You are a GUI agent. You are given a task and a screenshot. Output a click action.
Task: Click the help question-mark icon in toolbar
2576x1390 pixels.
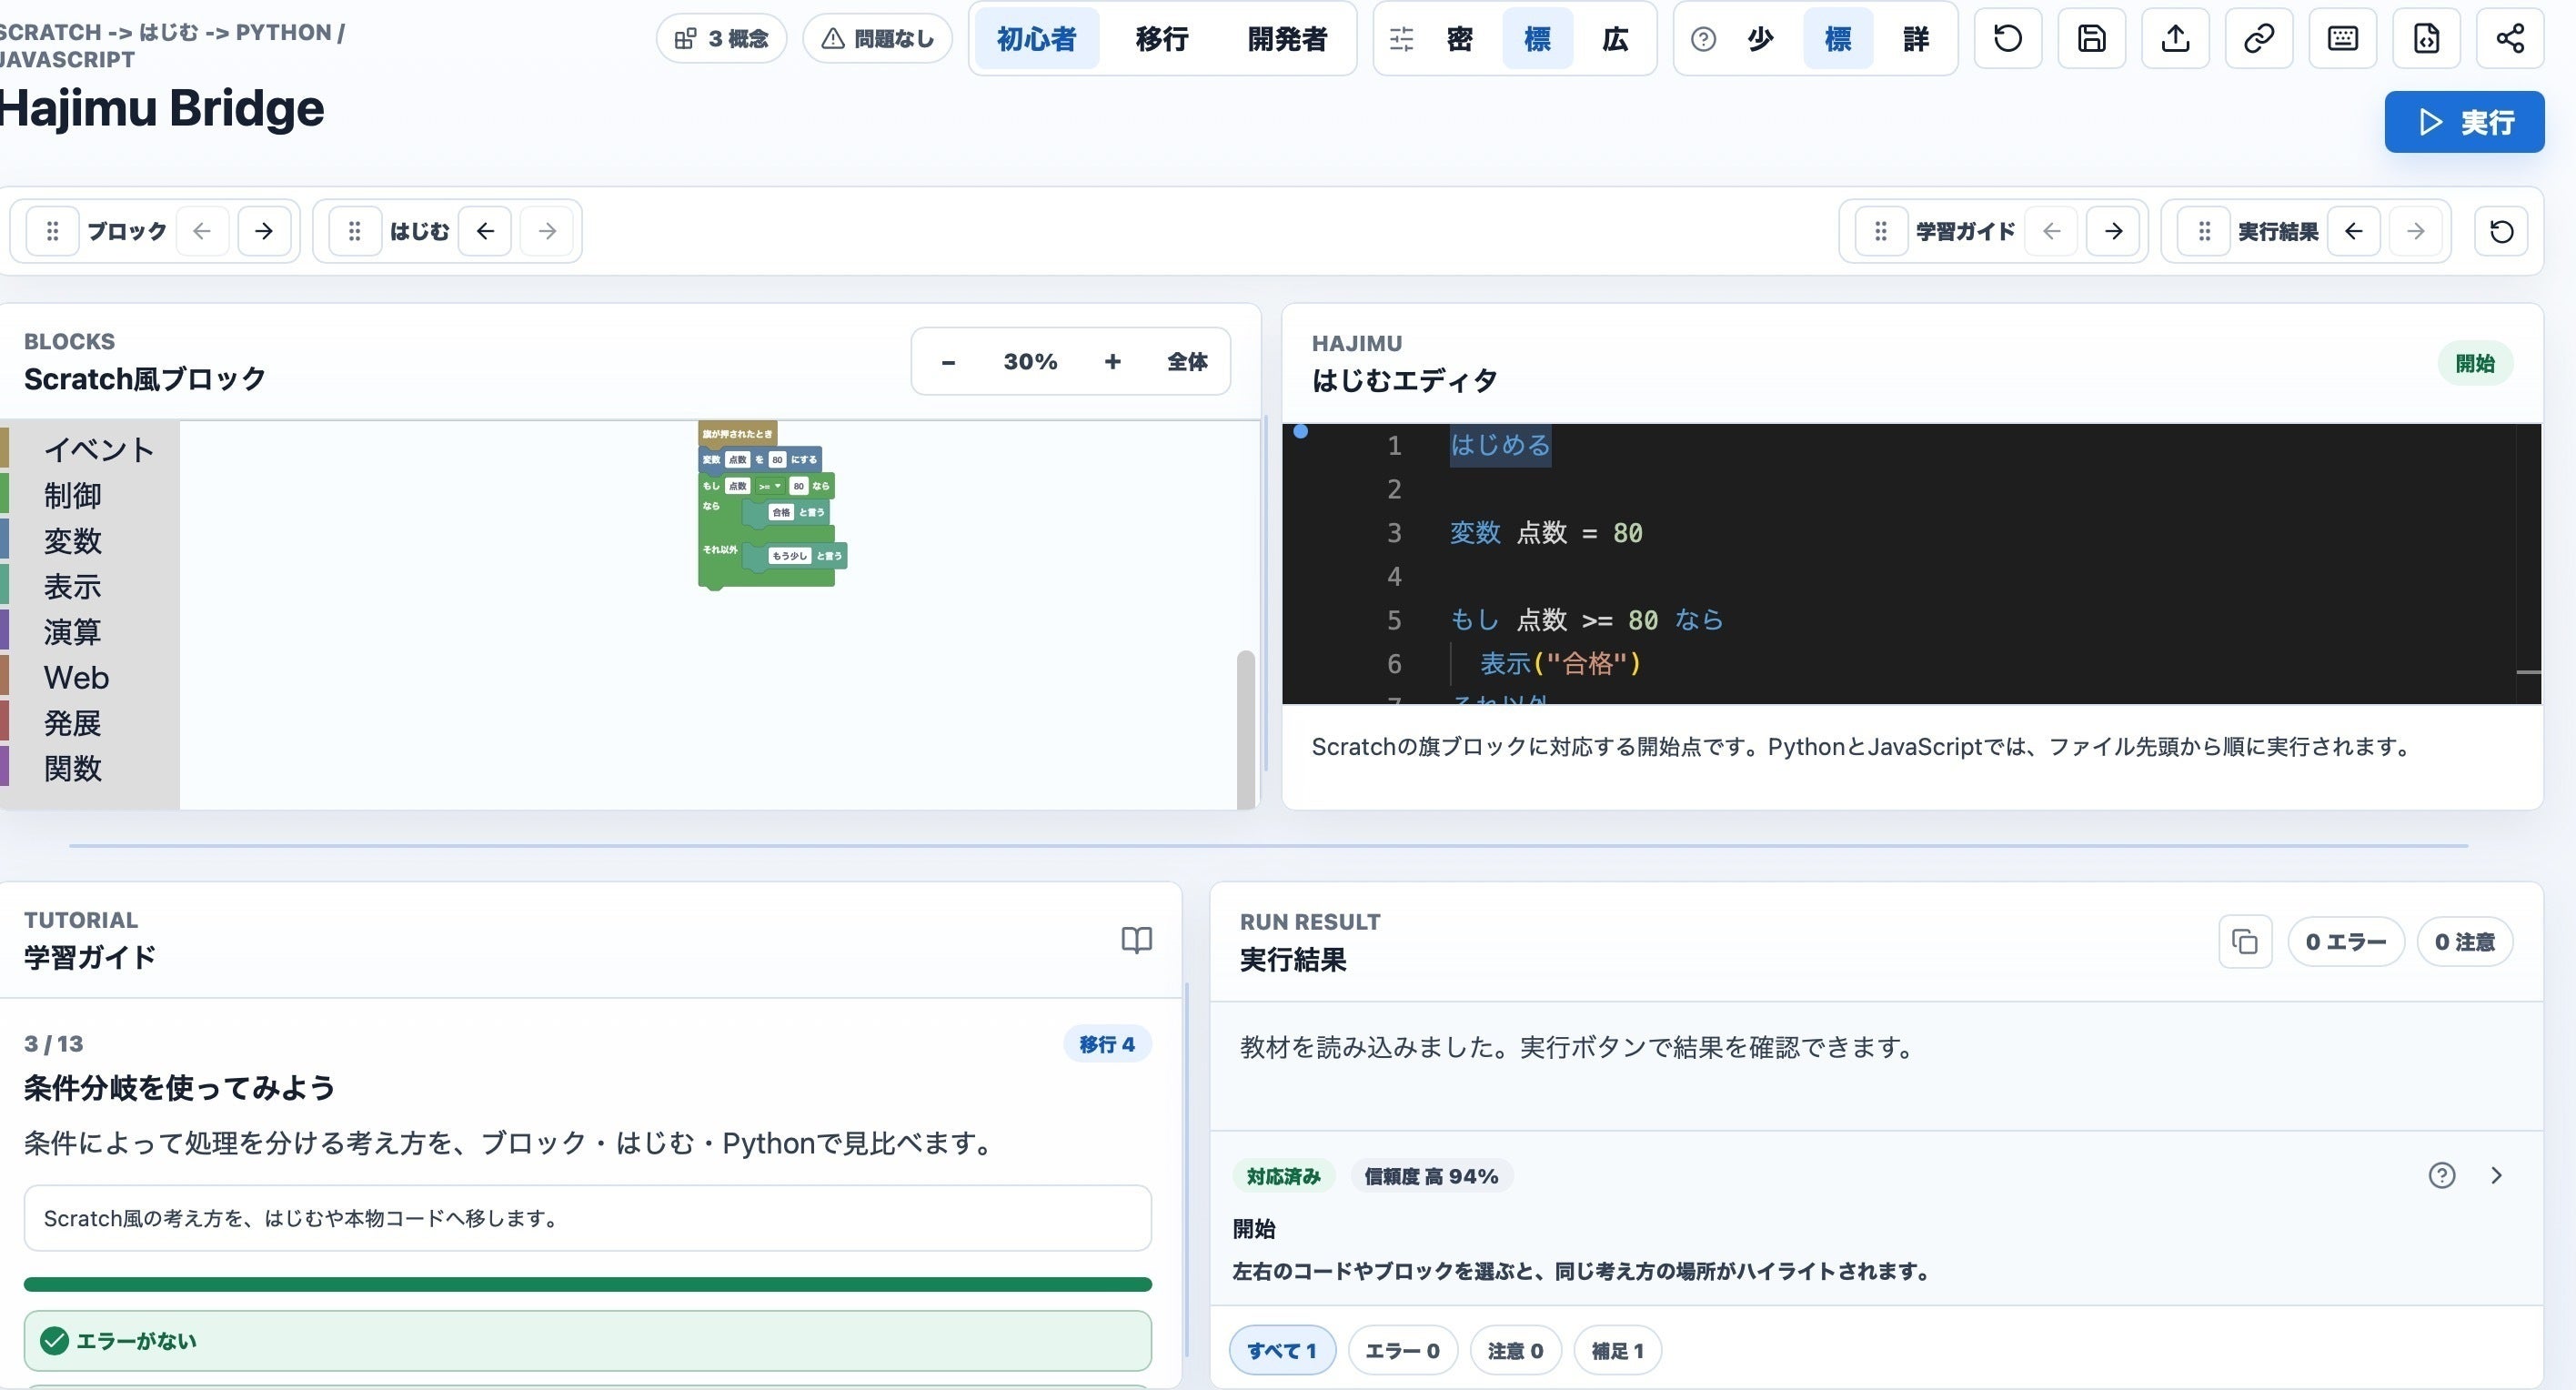pyautogui.click(x=1703, y=39)
